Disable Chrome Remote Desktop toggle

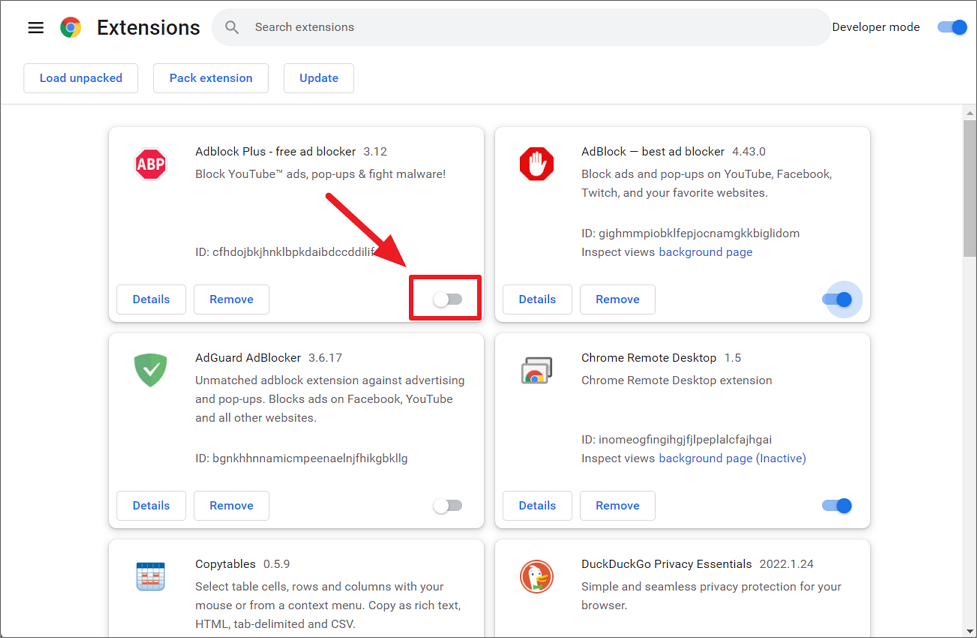pos(837,506)
